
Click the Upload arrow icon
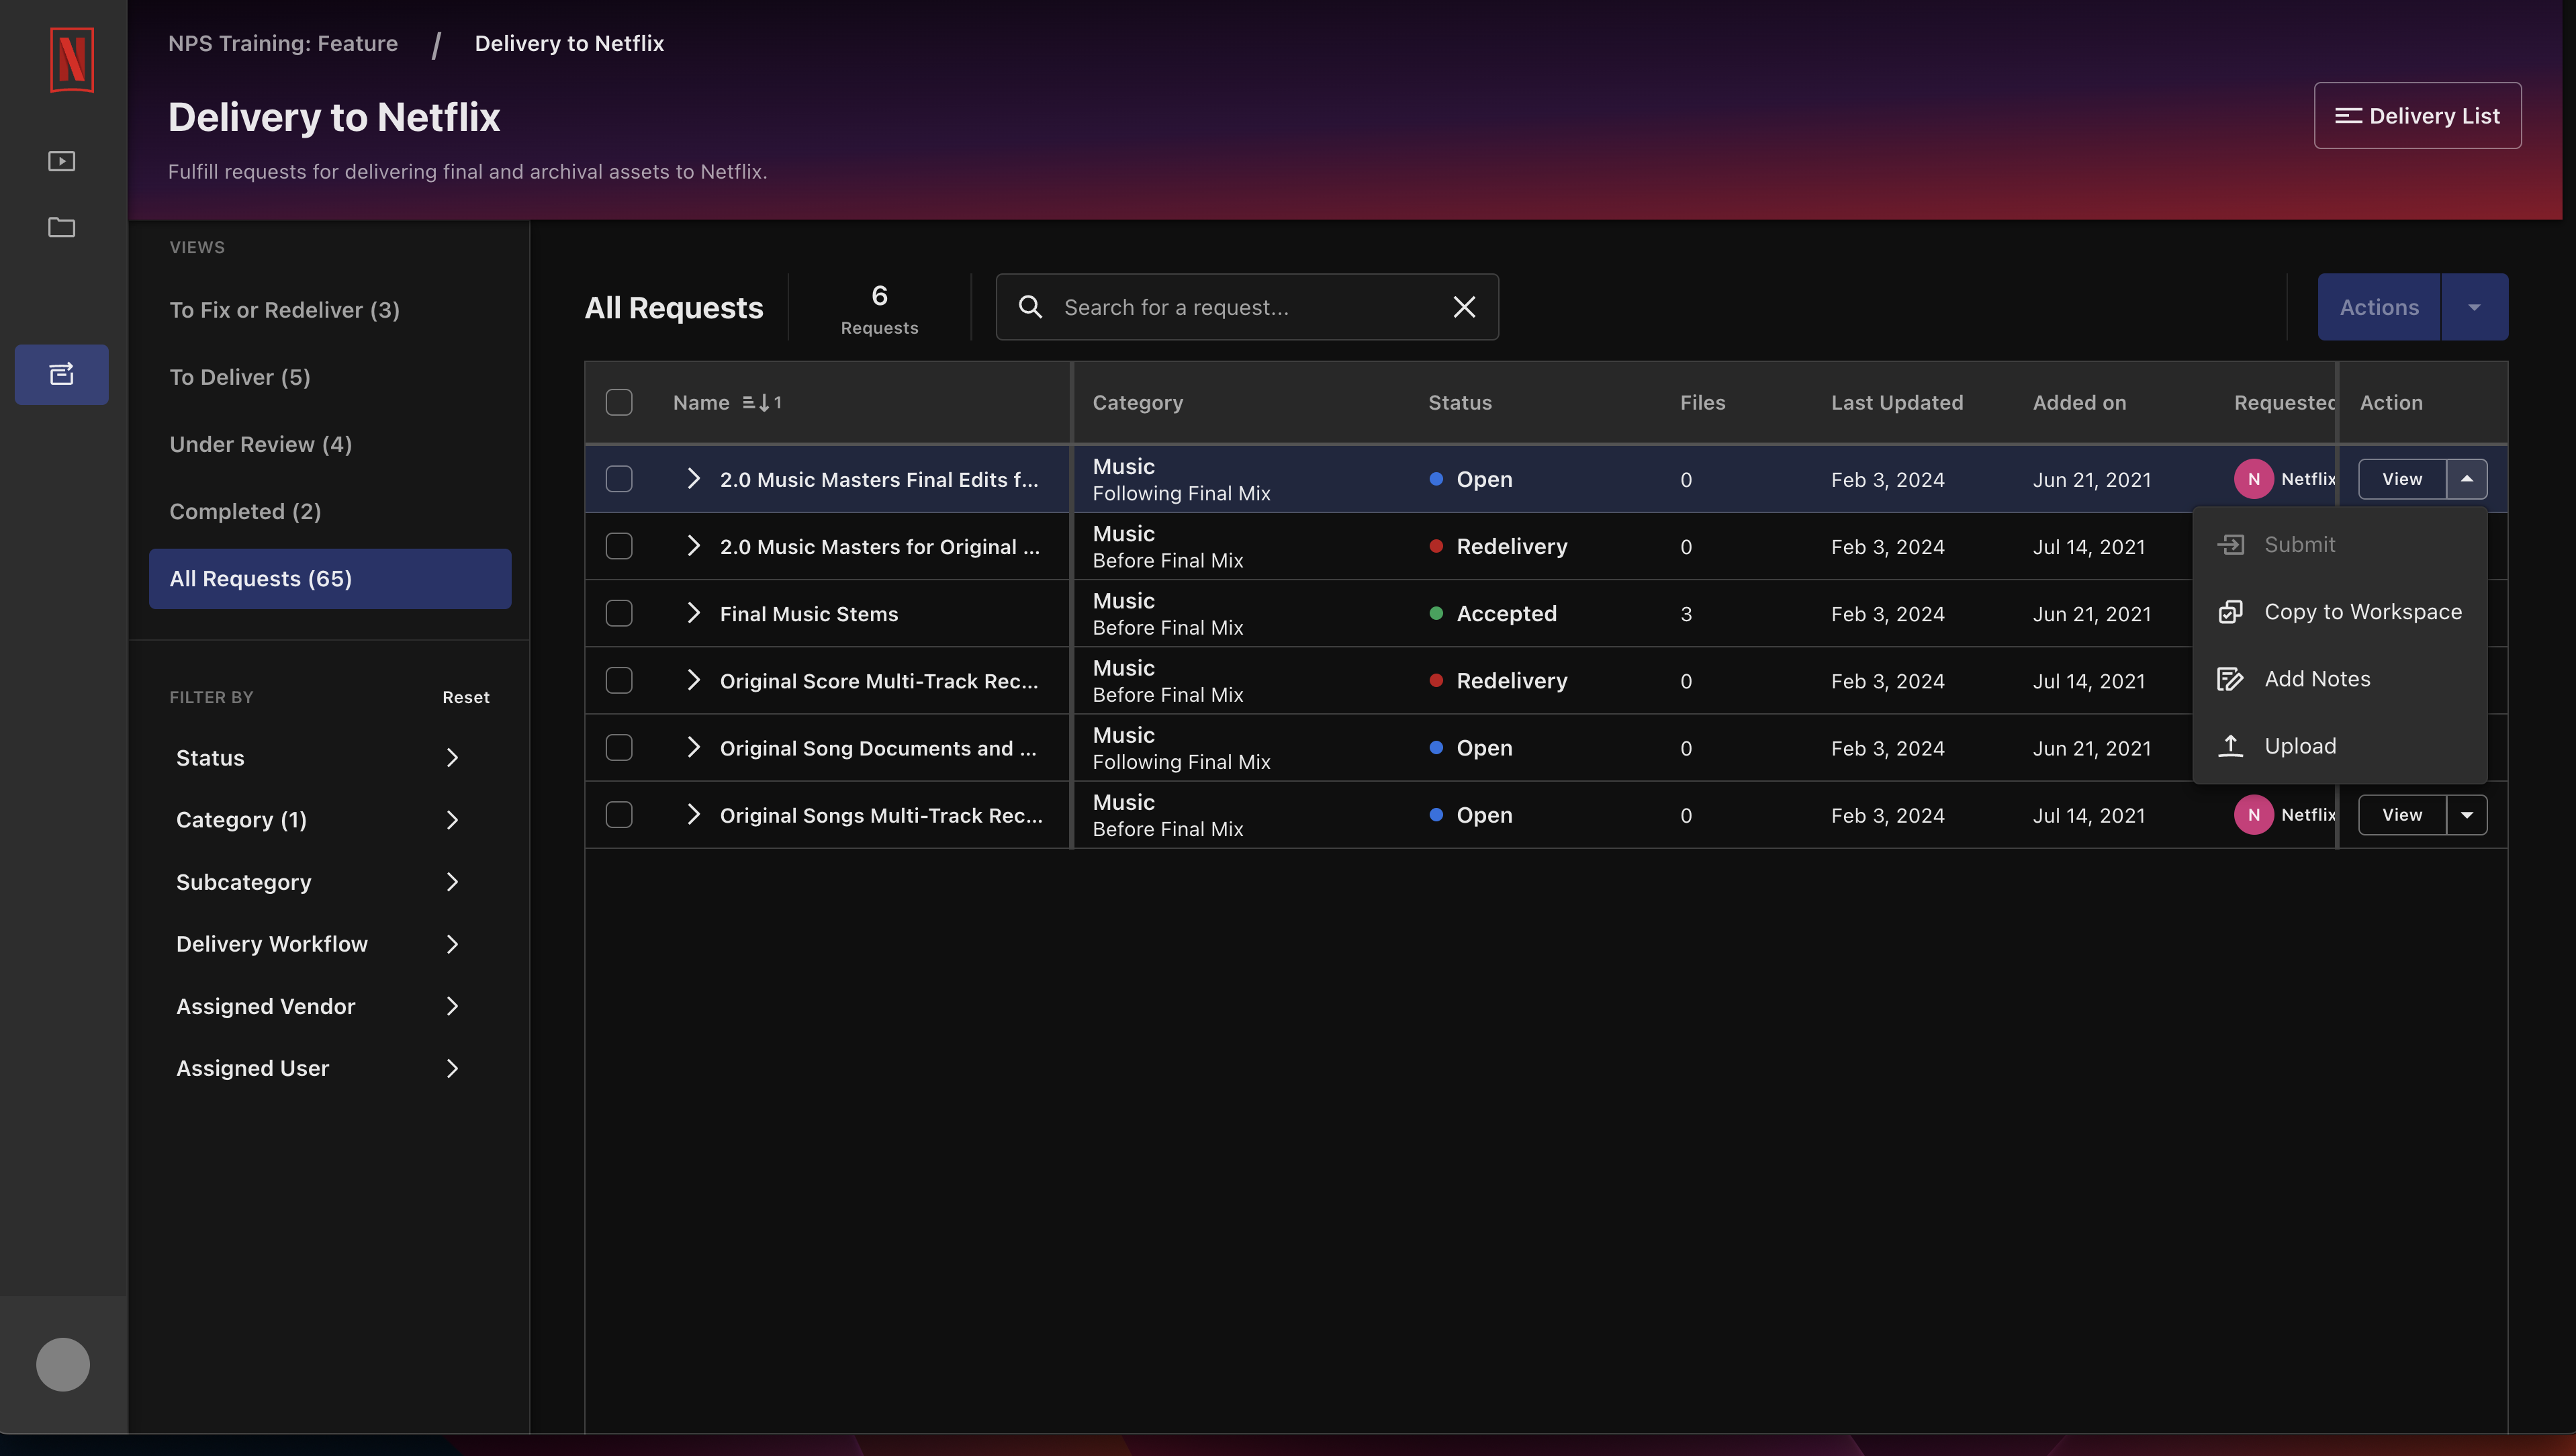2230,746
